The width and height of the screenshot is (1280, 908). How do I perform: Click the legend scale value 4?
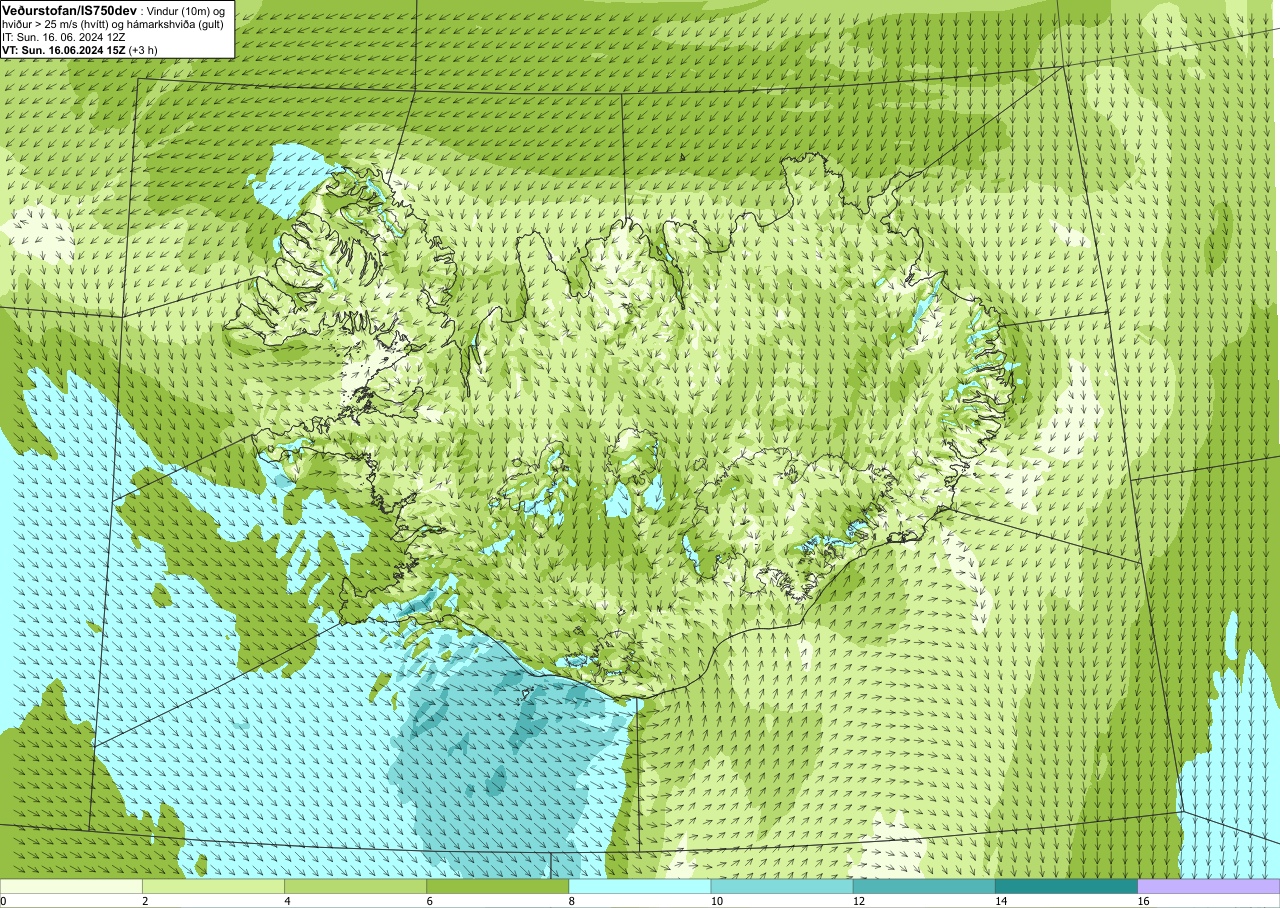click(287, 901)
